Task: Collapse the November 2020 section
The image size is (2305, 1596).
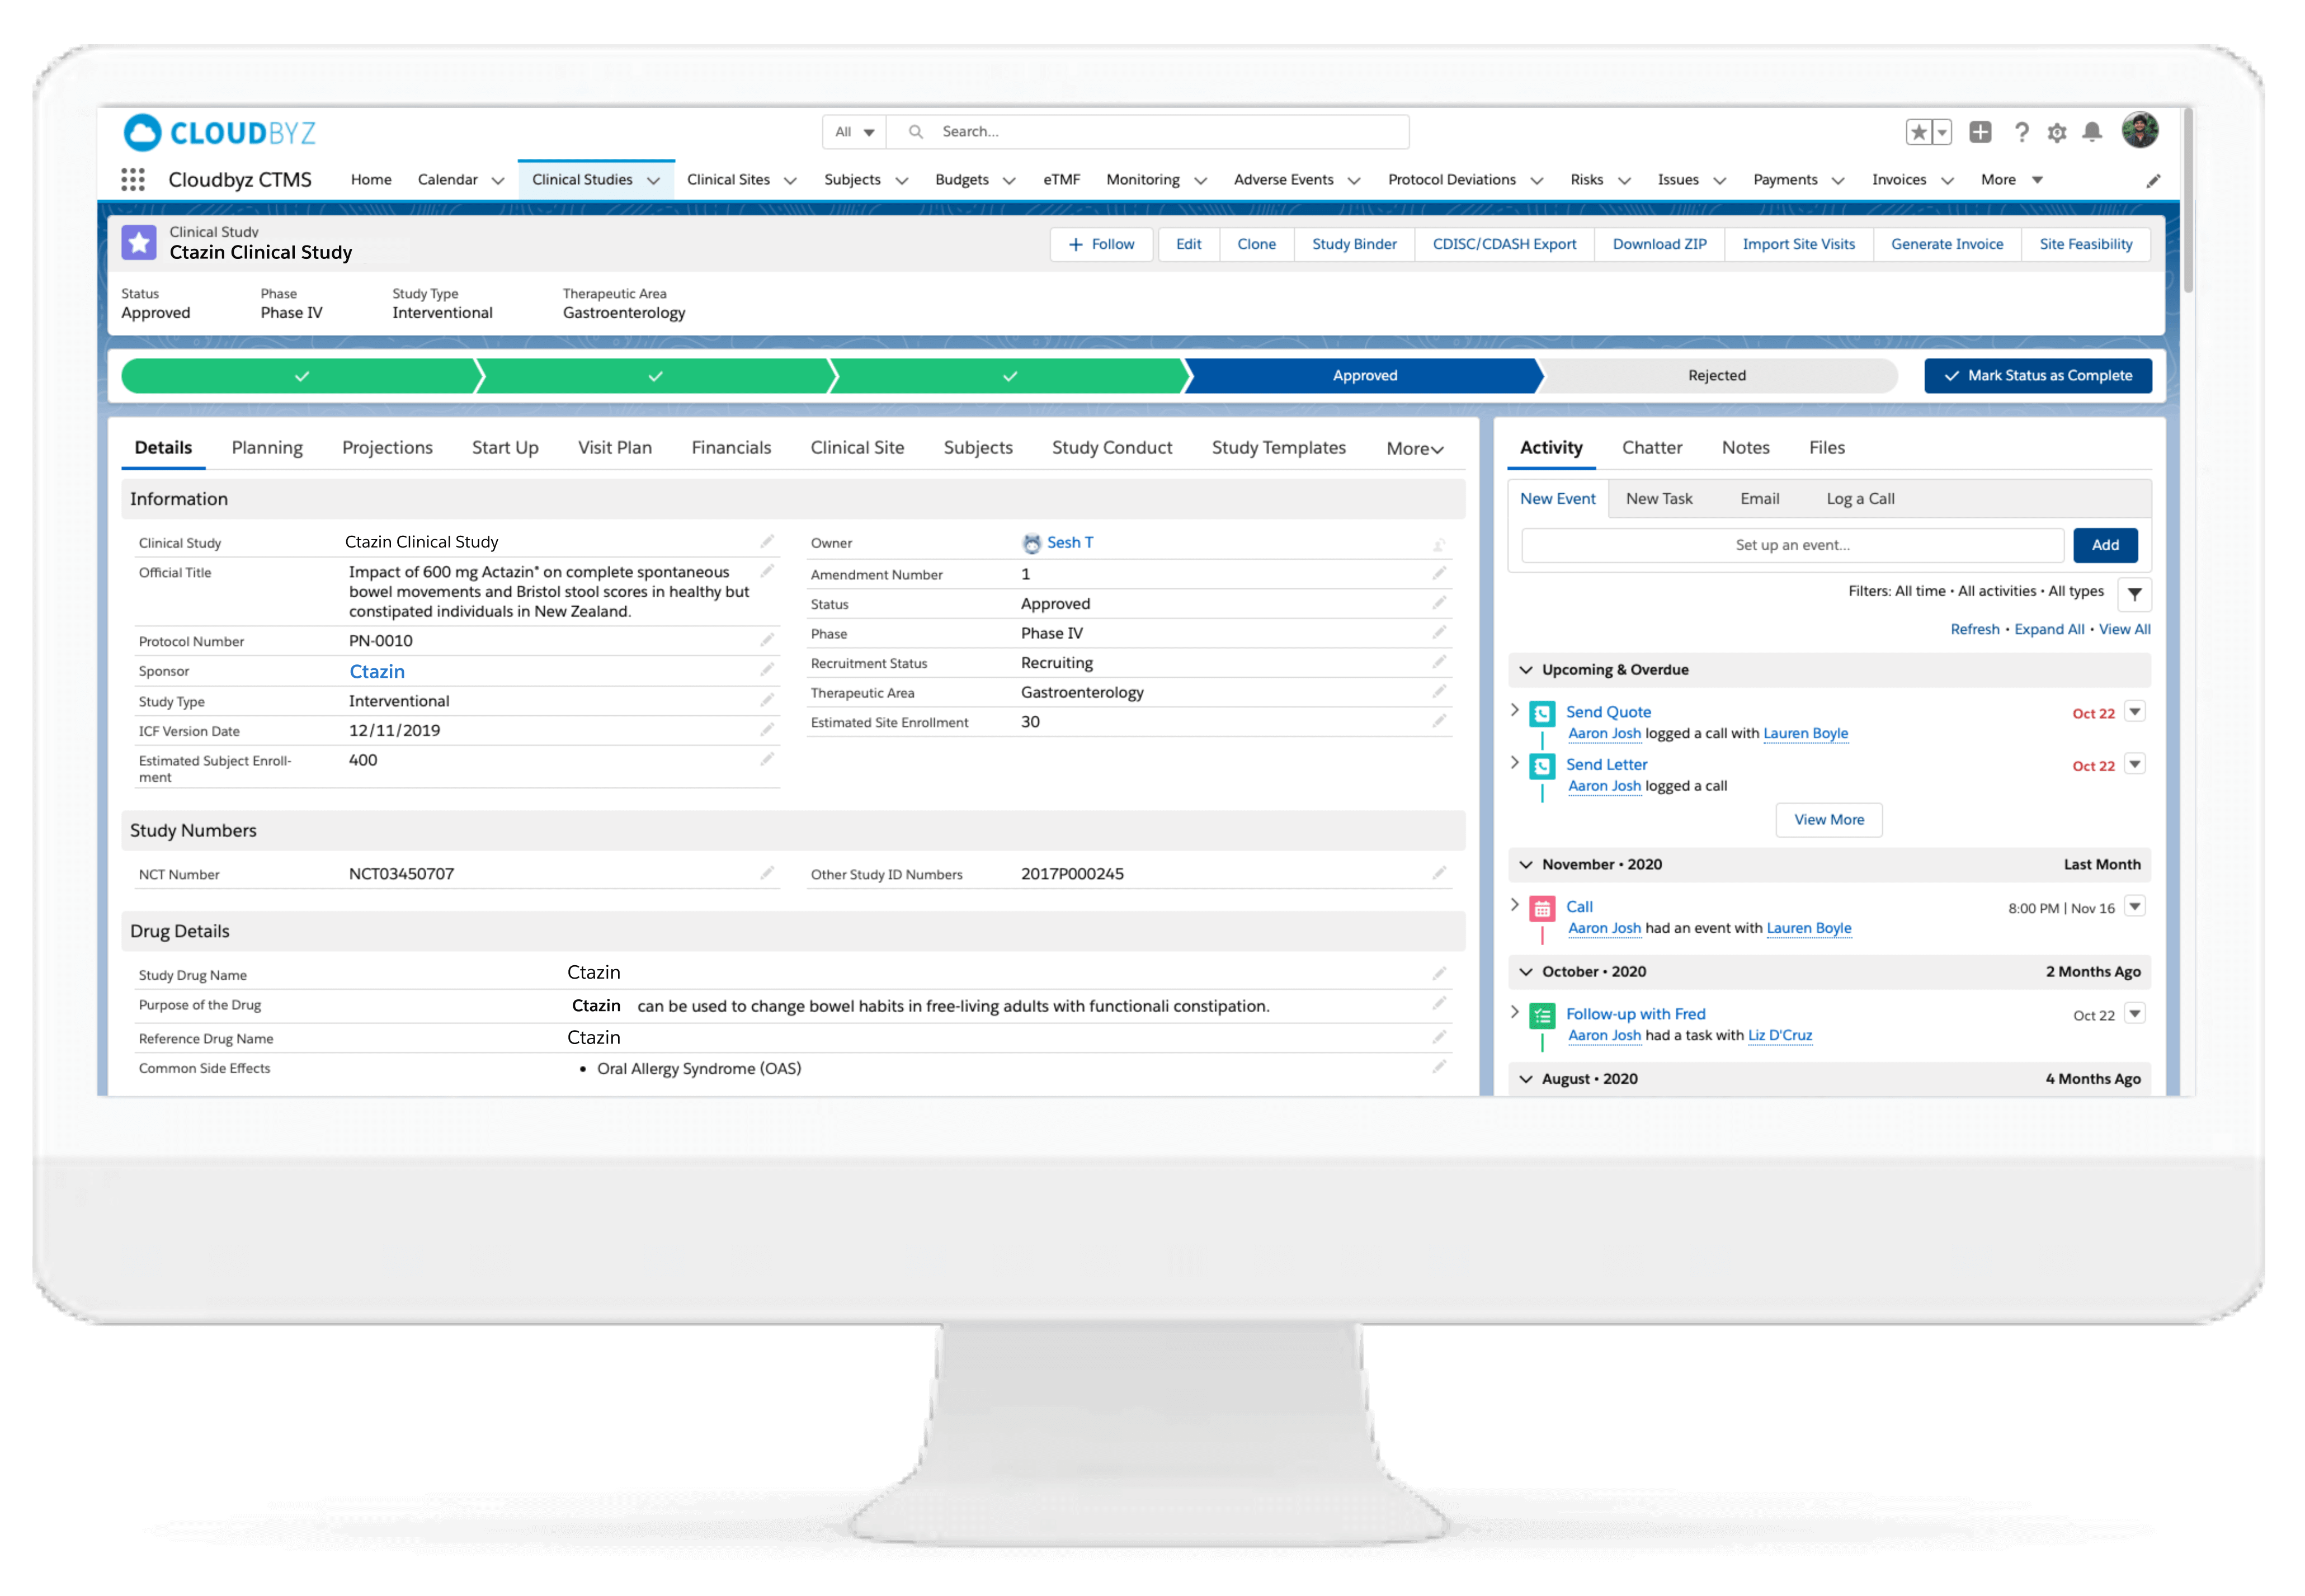Action: [1526, 865]
